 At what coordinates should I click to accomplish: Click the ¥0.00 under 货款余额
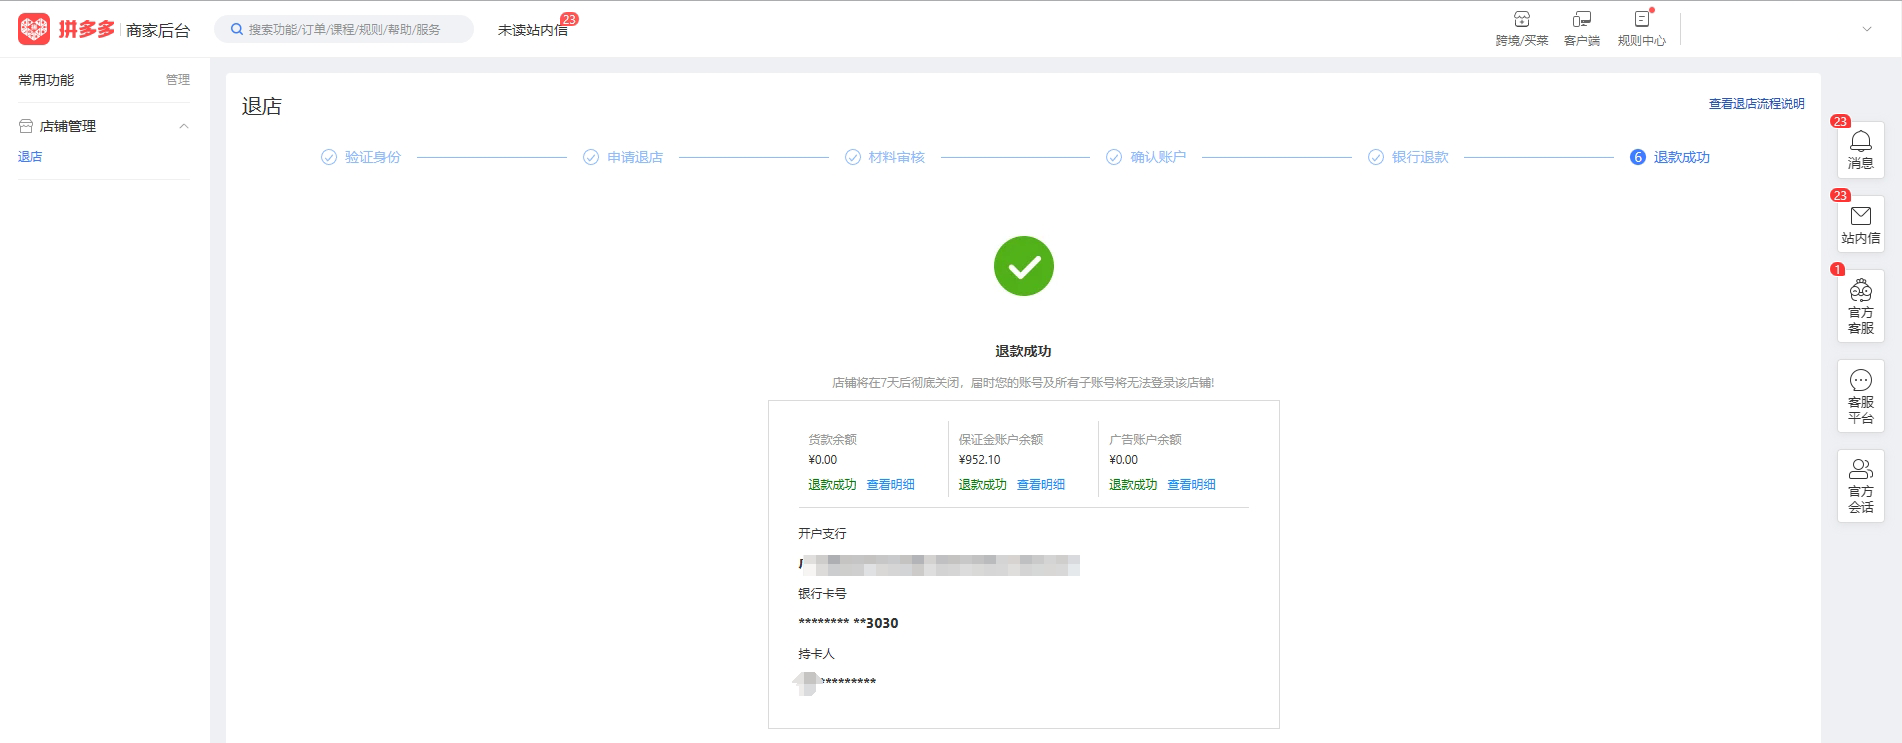(822, 460)
